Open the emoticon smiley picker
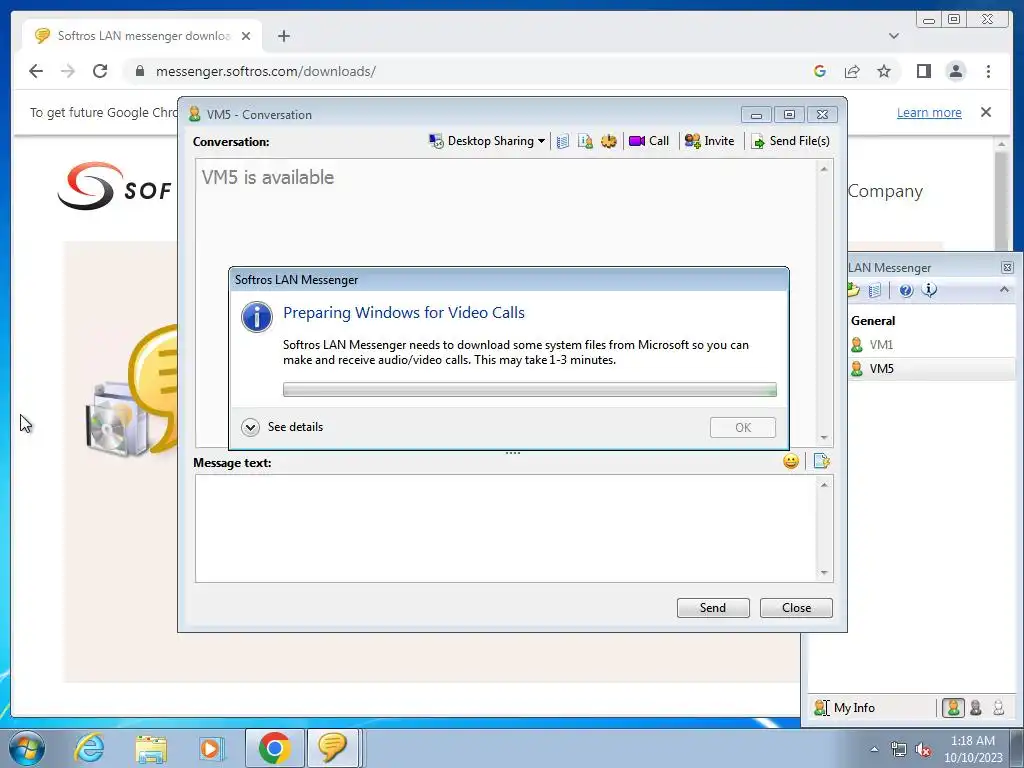The width and height of the screenshot is (1024, 768). pos(791,462)
